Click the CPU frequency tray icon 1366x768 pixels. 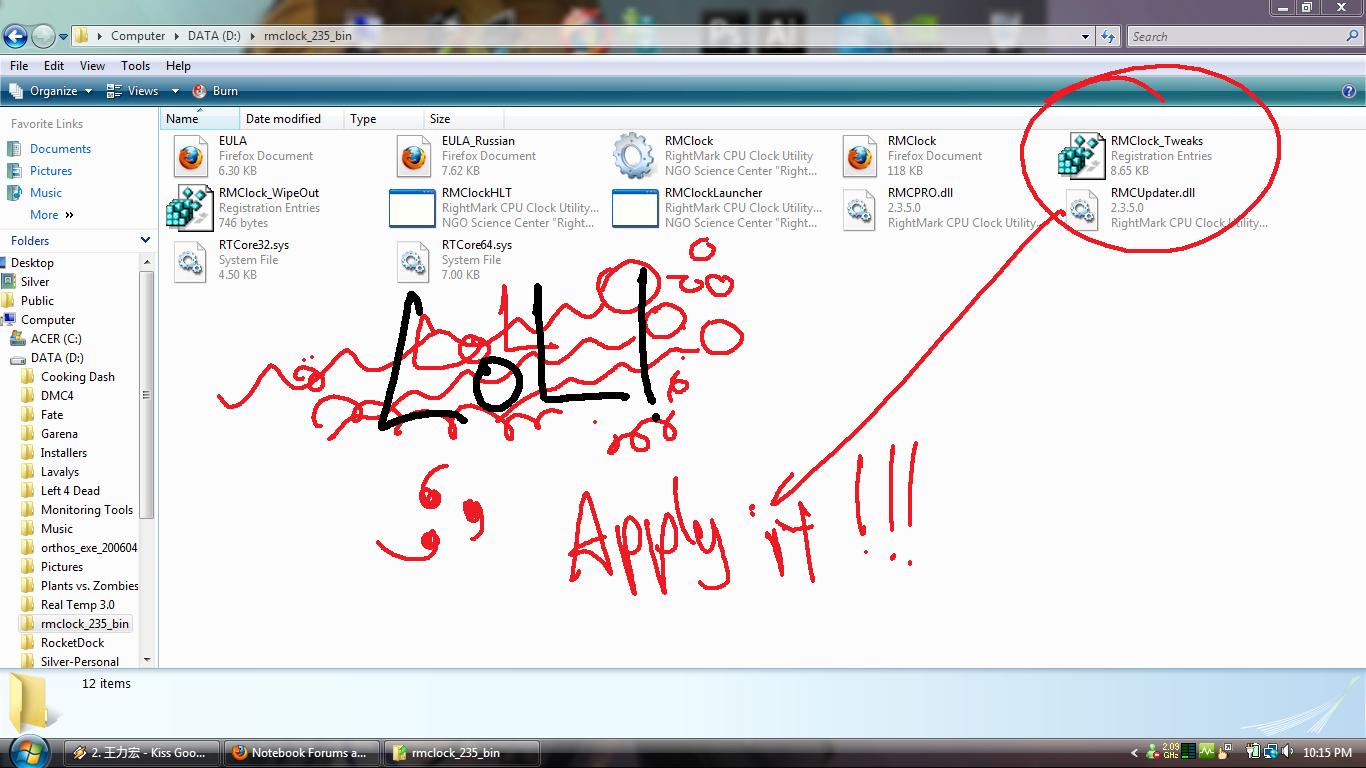click(1169, 751)
